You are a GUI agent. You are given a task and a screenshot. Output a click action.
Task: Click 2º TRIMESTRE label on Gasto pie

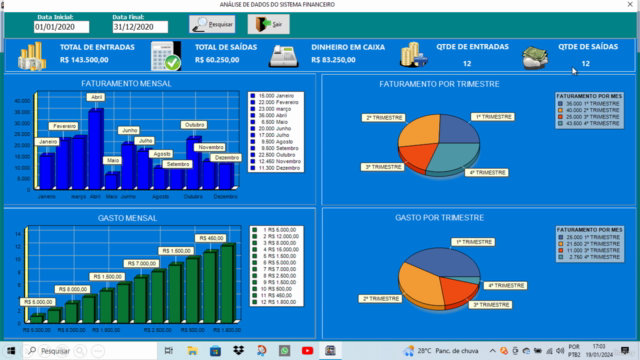click(x=380, y=299)
